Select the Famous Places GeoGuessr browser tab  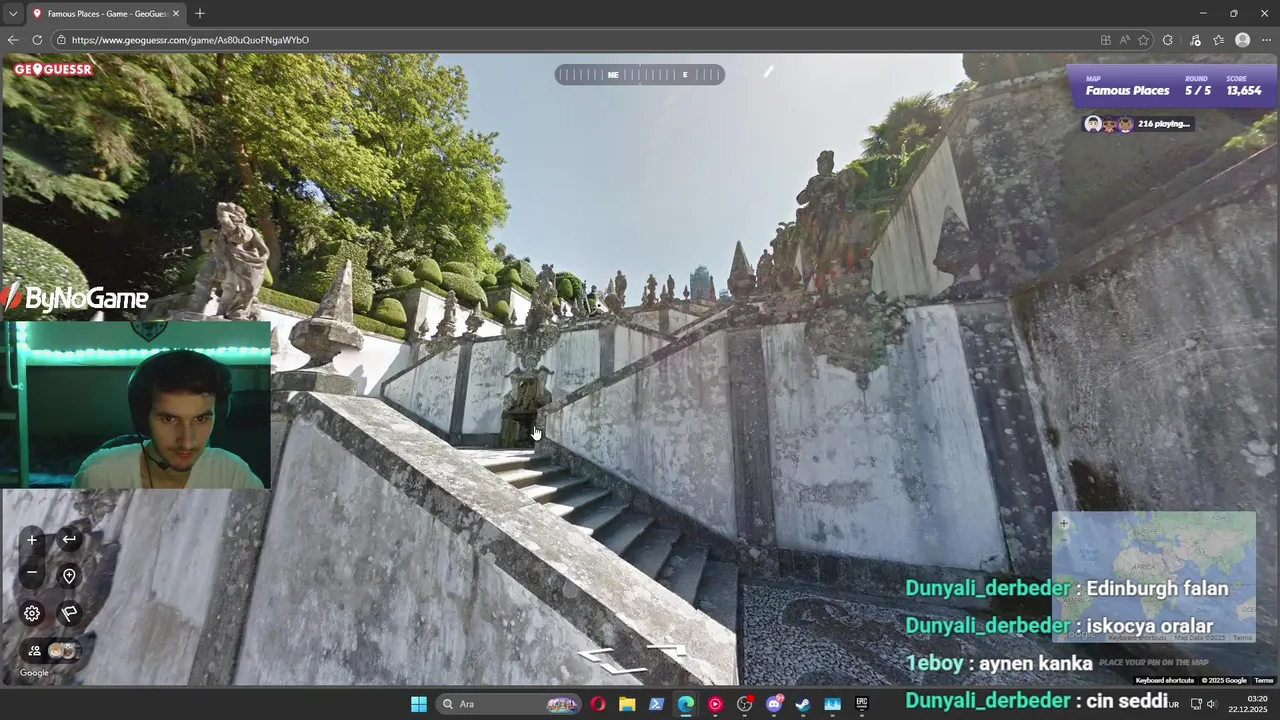coord(105,14)
